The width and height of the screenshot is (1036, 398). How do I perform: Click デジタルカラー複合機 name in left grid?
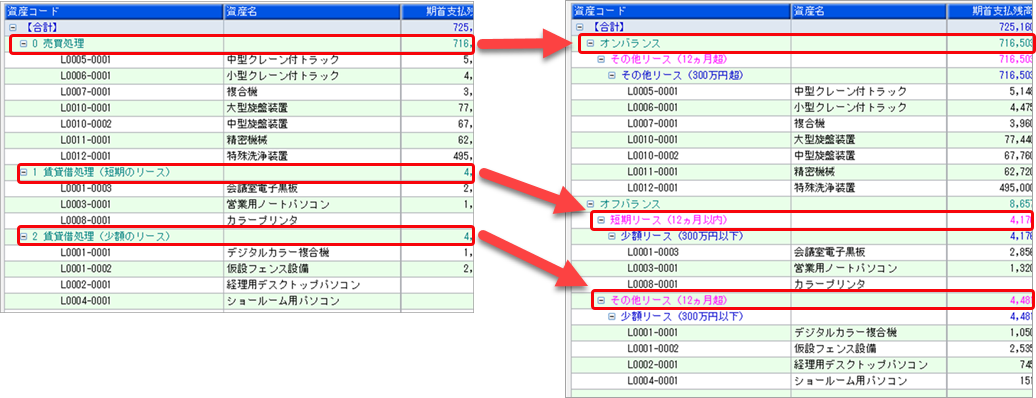pos(278,253)
